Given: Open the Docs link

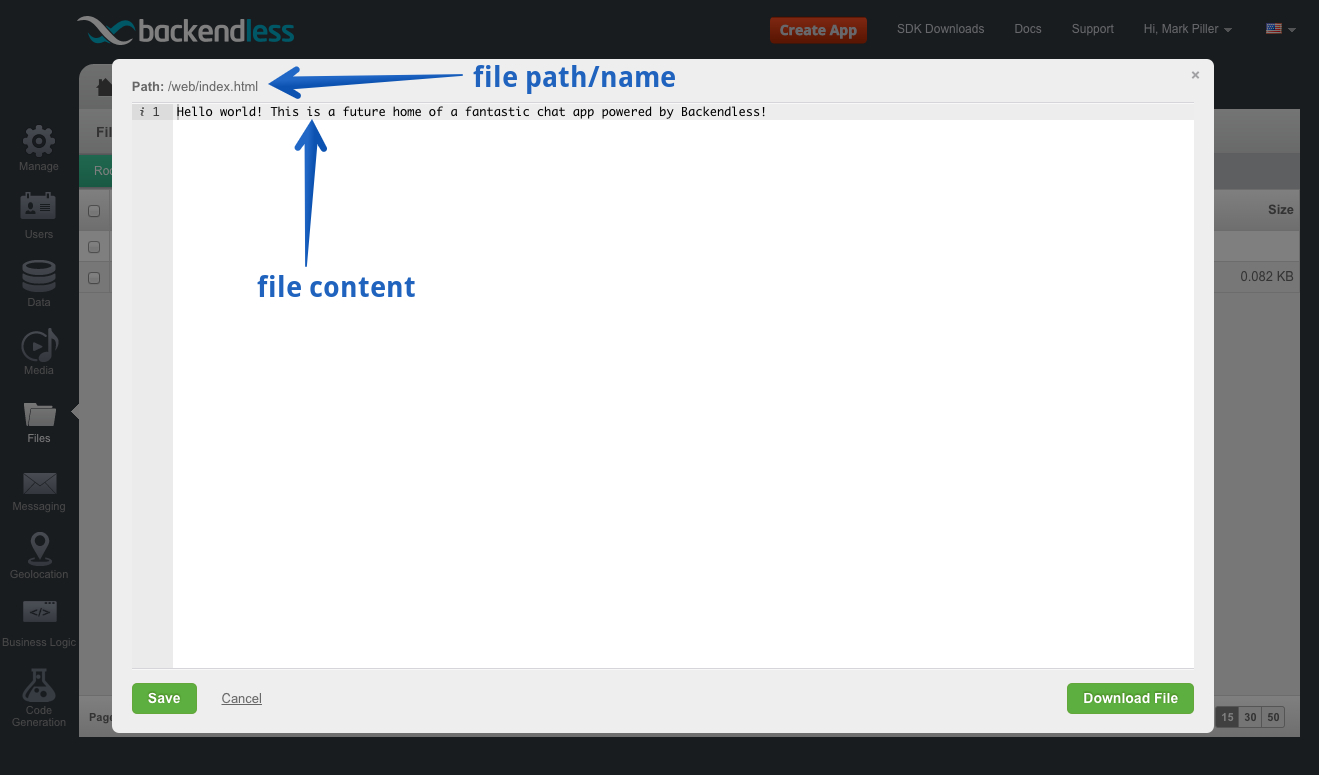Looking at the screenshot, I should (x=1027, y=29).
